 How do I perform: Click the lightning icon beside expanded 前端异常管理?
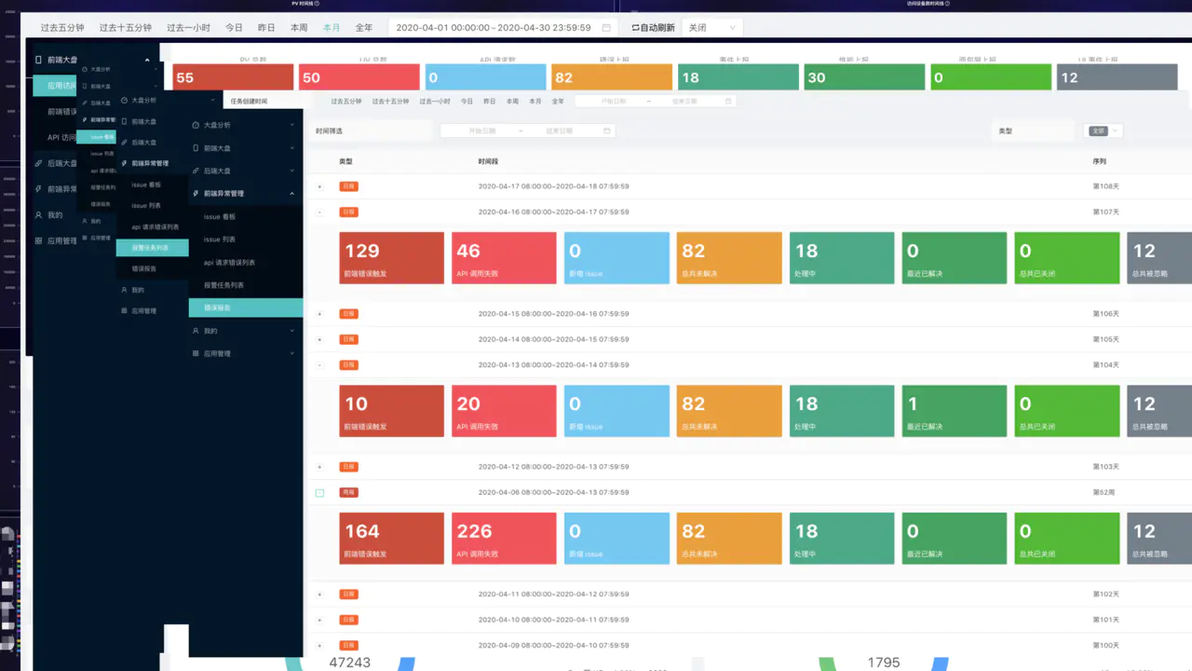pos(195,194)
